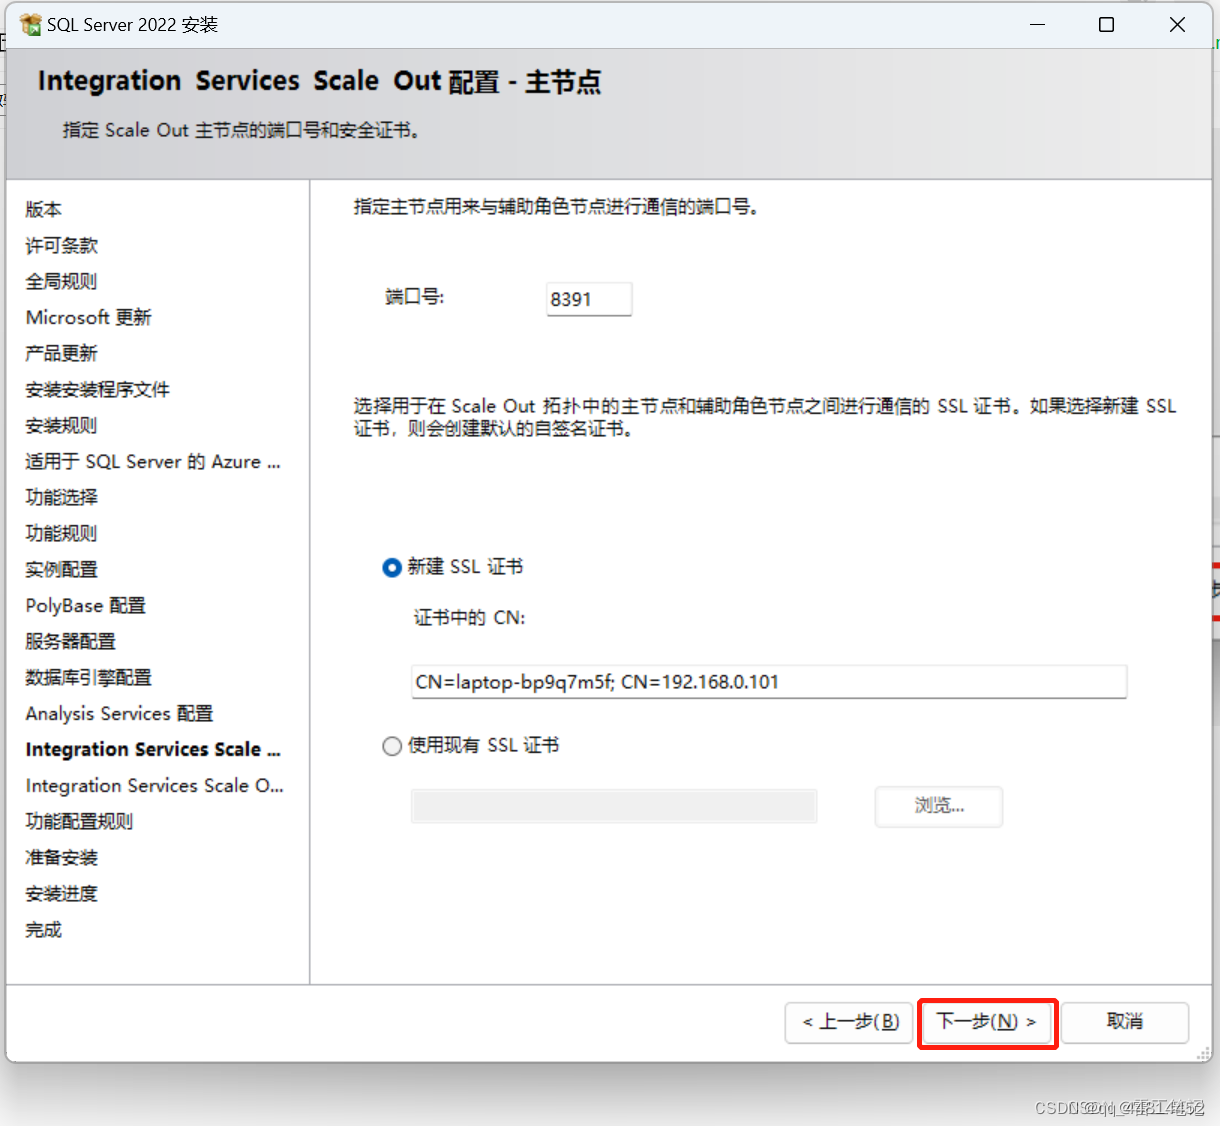The height and width of the screenshot is (1126, 1220).
Task: Maximize the SQL Server 2022 setup window
Action: tap(1106, 24)
